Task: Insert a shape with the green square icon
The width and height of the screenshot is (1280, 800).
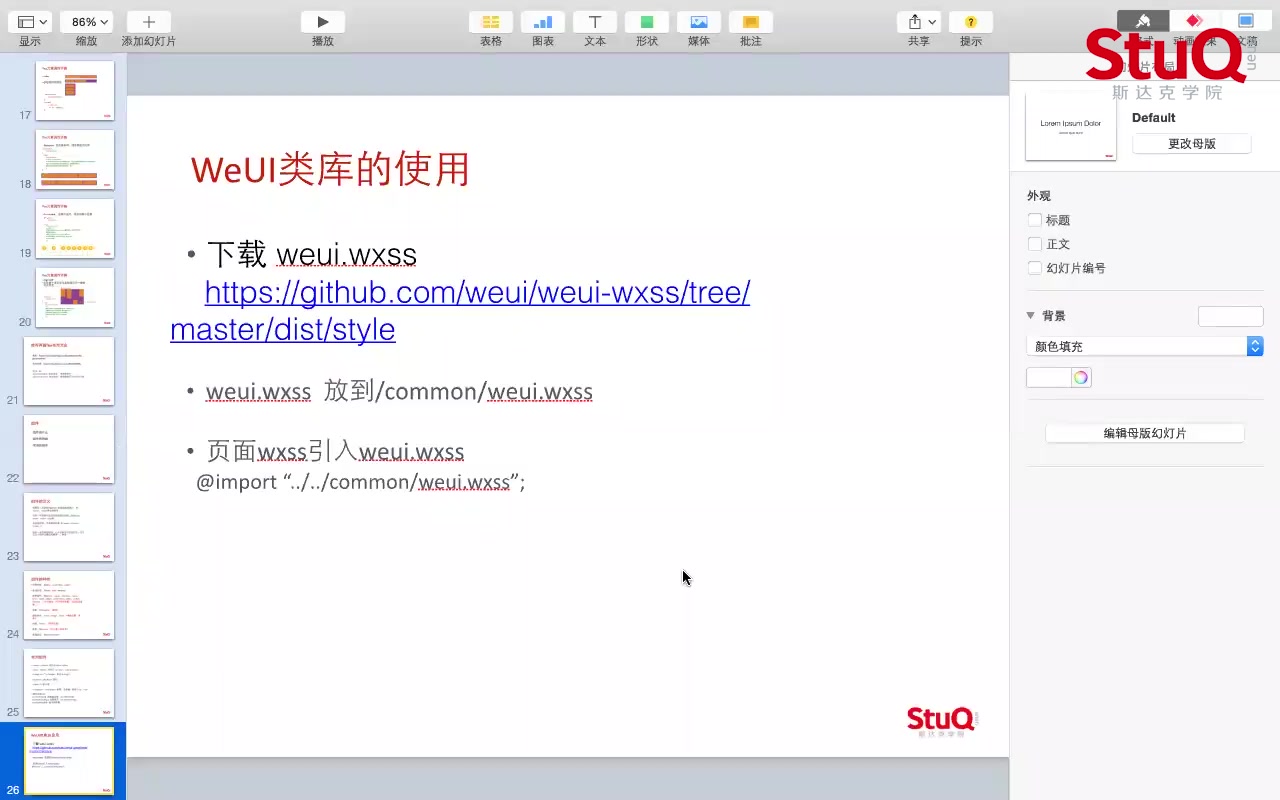Action: (x=647, y=22)
